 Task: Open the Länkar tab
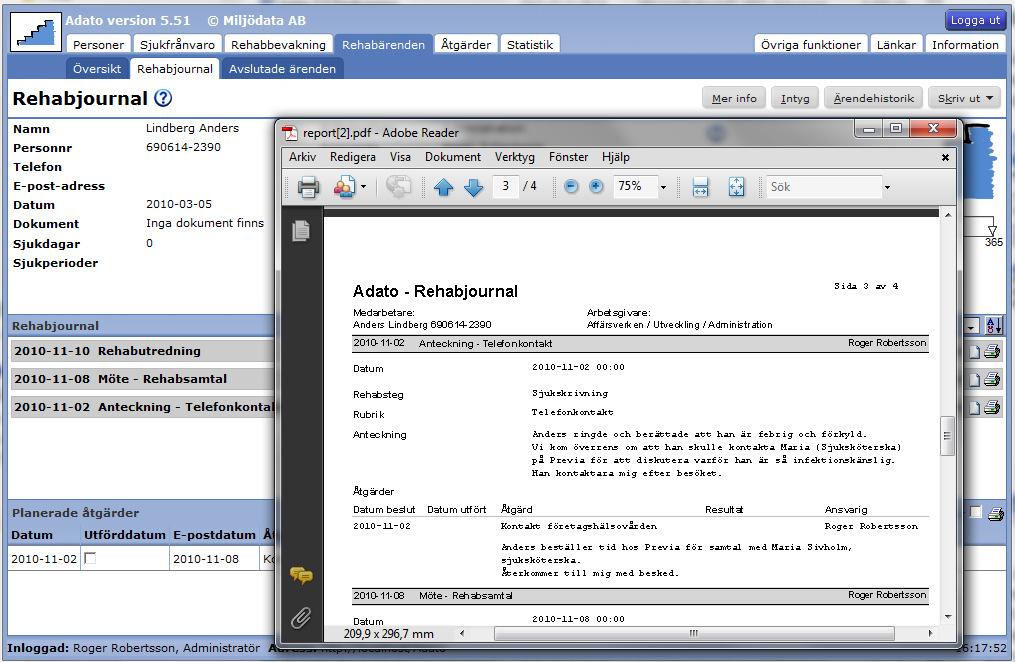896,45
